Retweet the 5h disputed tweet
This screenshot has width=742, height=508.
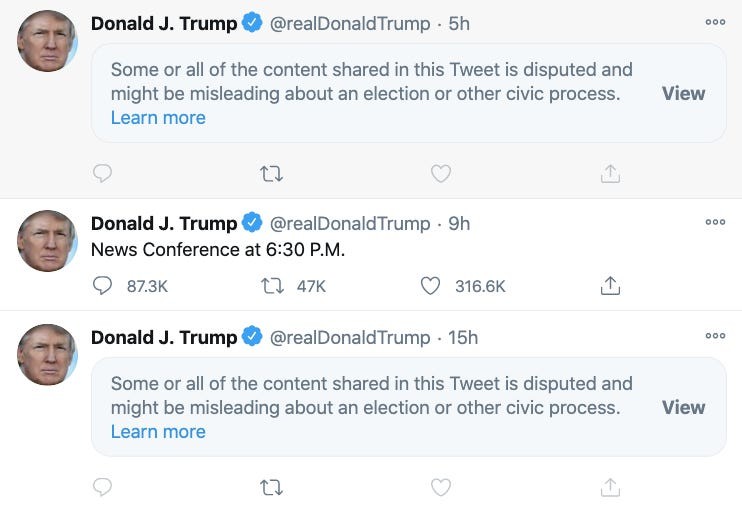point(271,174)
